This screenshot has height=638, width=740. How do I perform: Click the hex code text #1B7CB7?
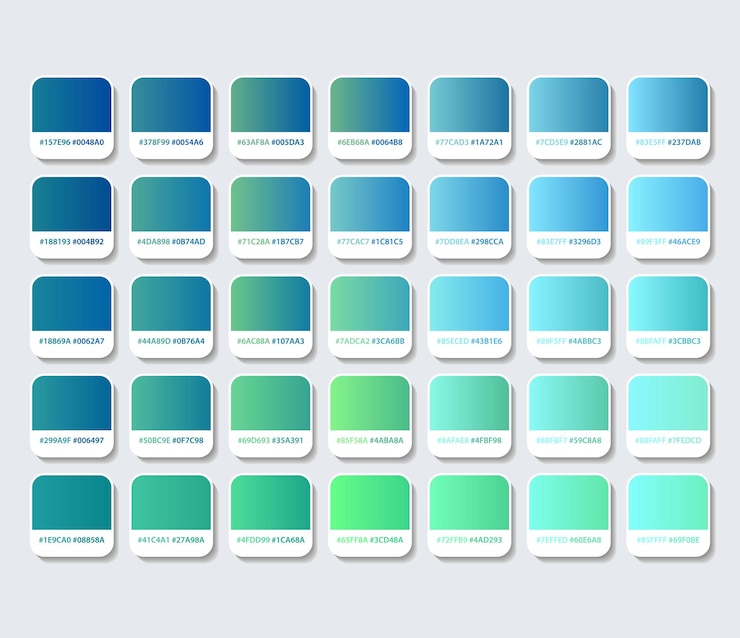(x=288, y=242)
